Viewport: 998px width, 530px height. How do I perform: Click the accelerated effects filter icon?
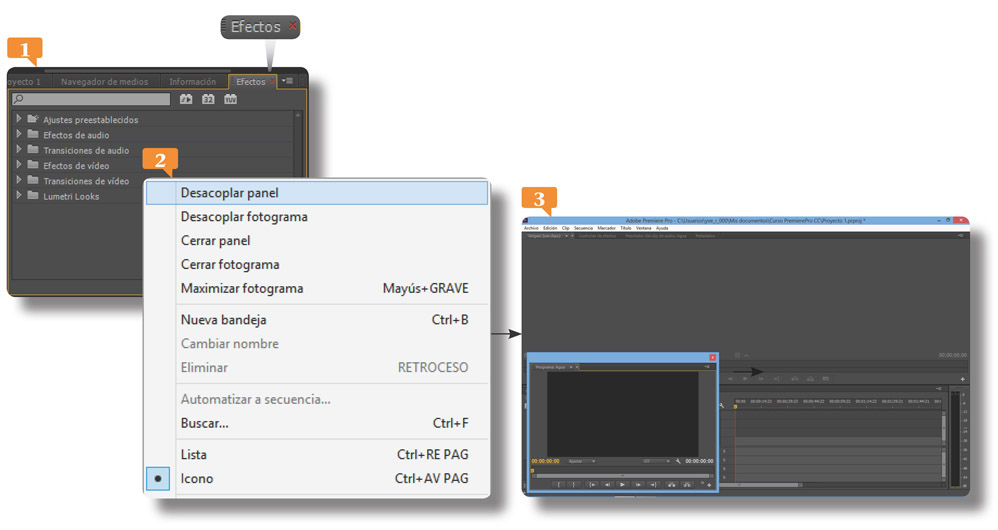pos(185,99)
